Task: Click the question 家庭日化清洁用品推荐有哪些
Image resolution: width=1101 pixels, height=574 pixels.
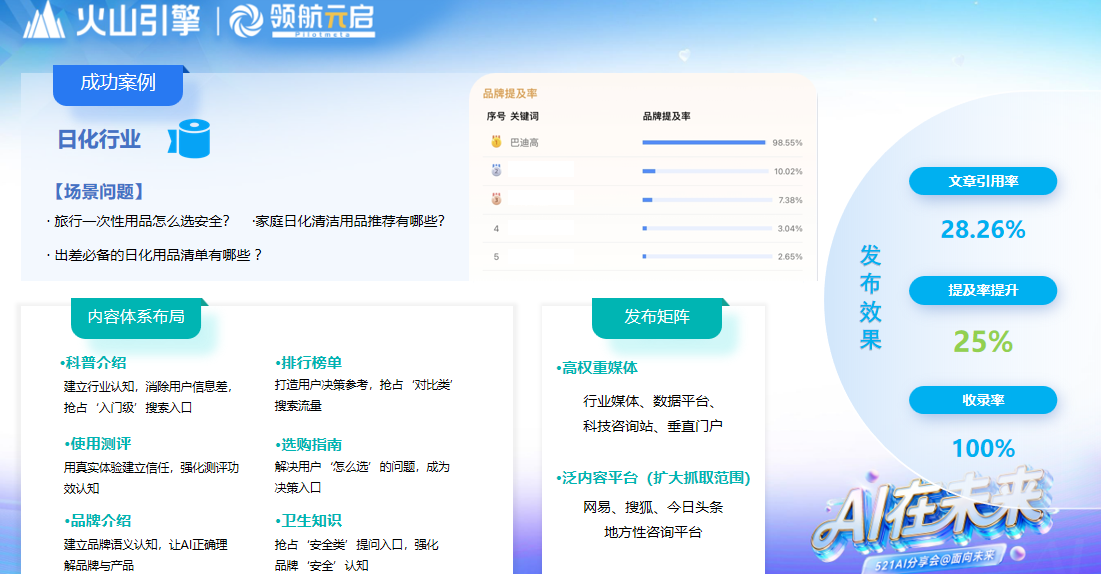Action: point(350,221)
